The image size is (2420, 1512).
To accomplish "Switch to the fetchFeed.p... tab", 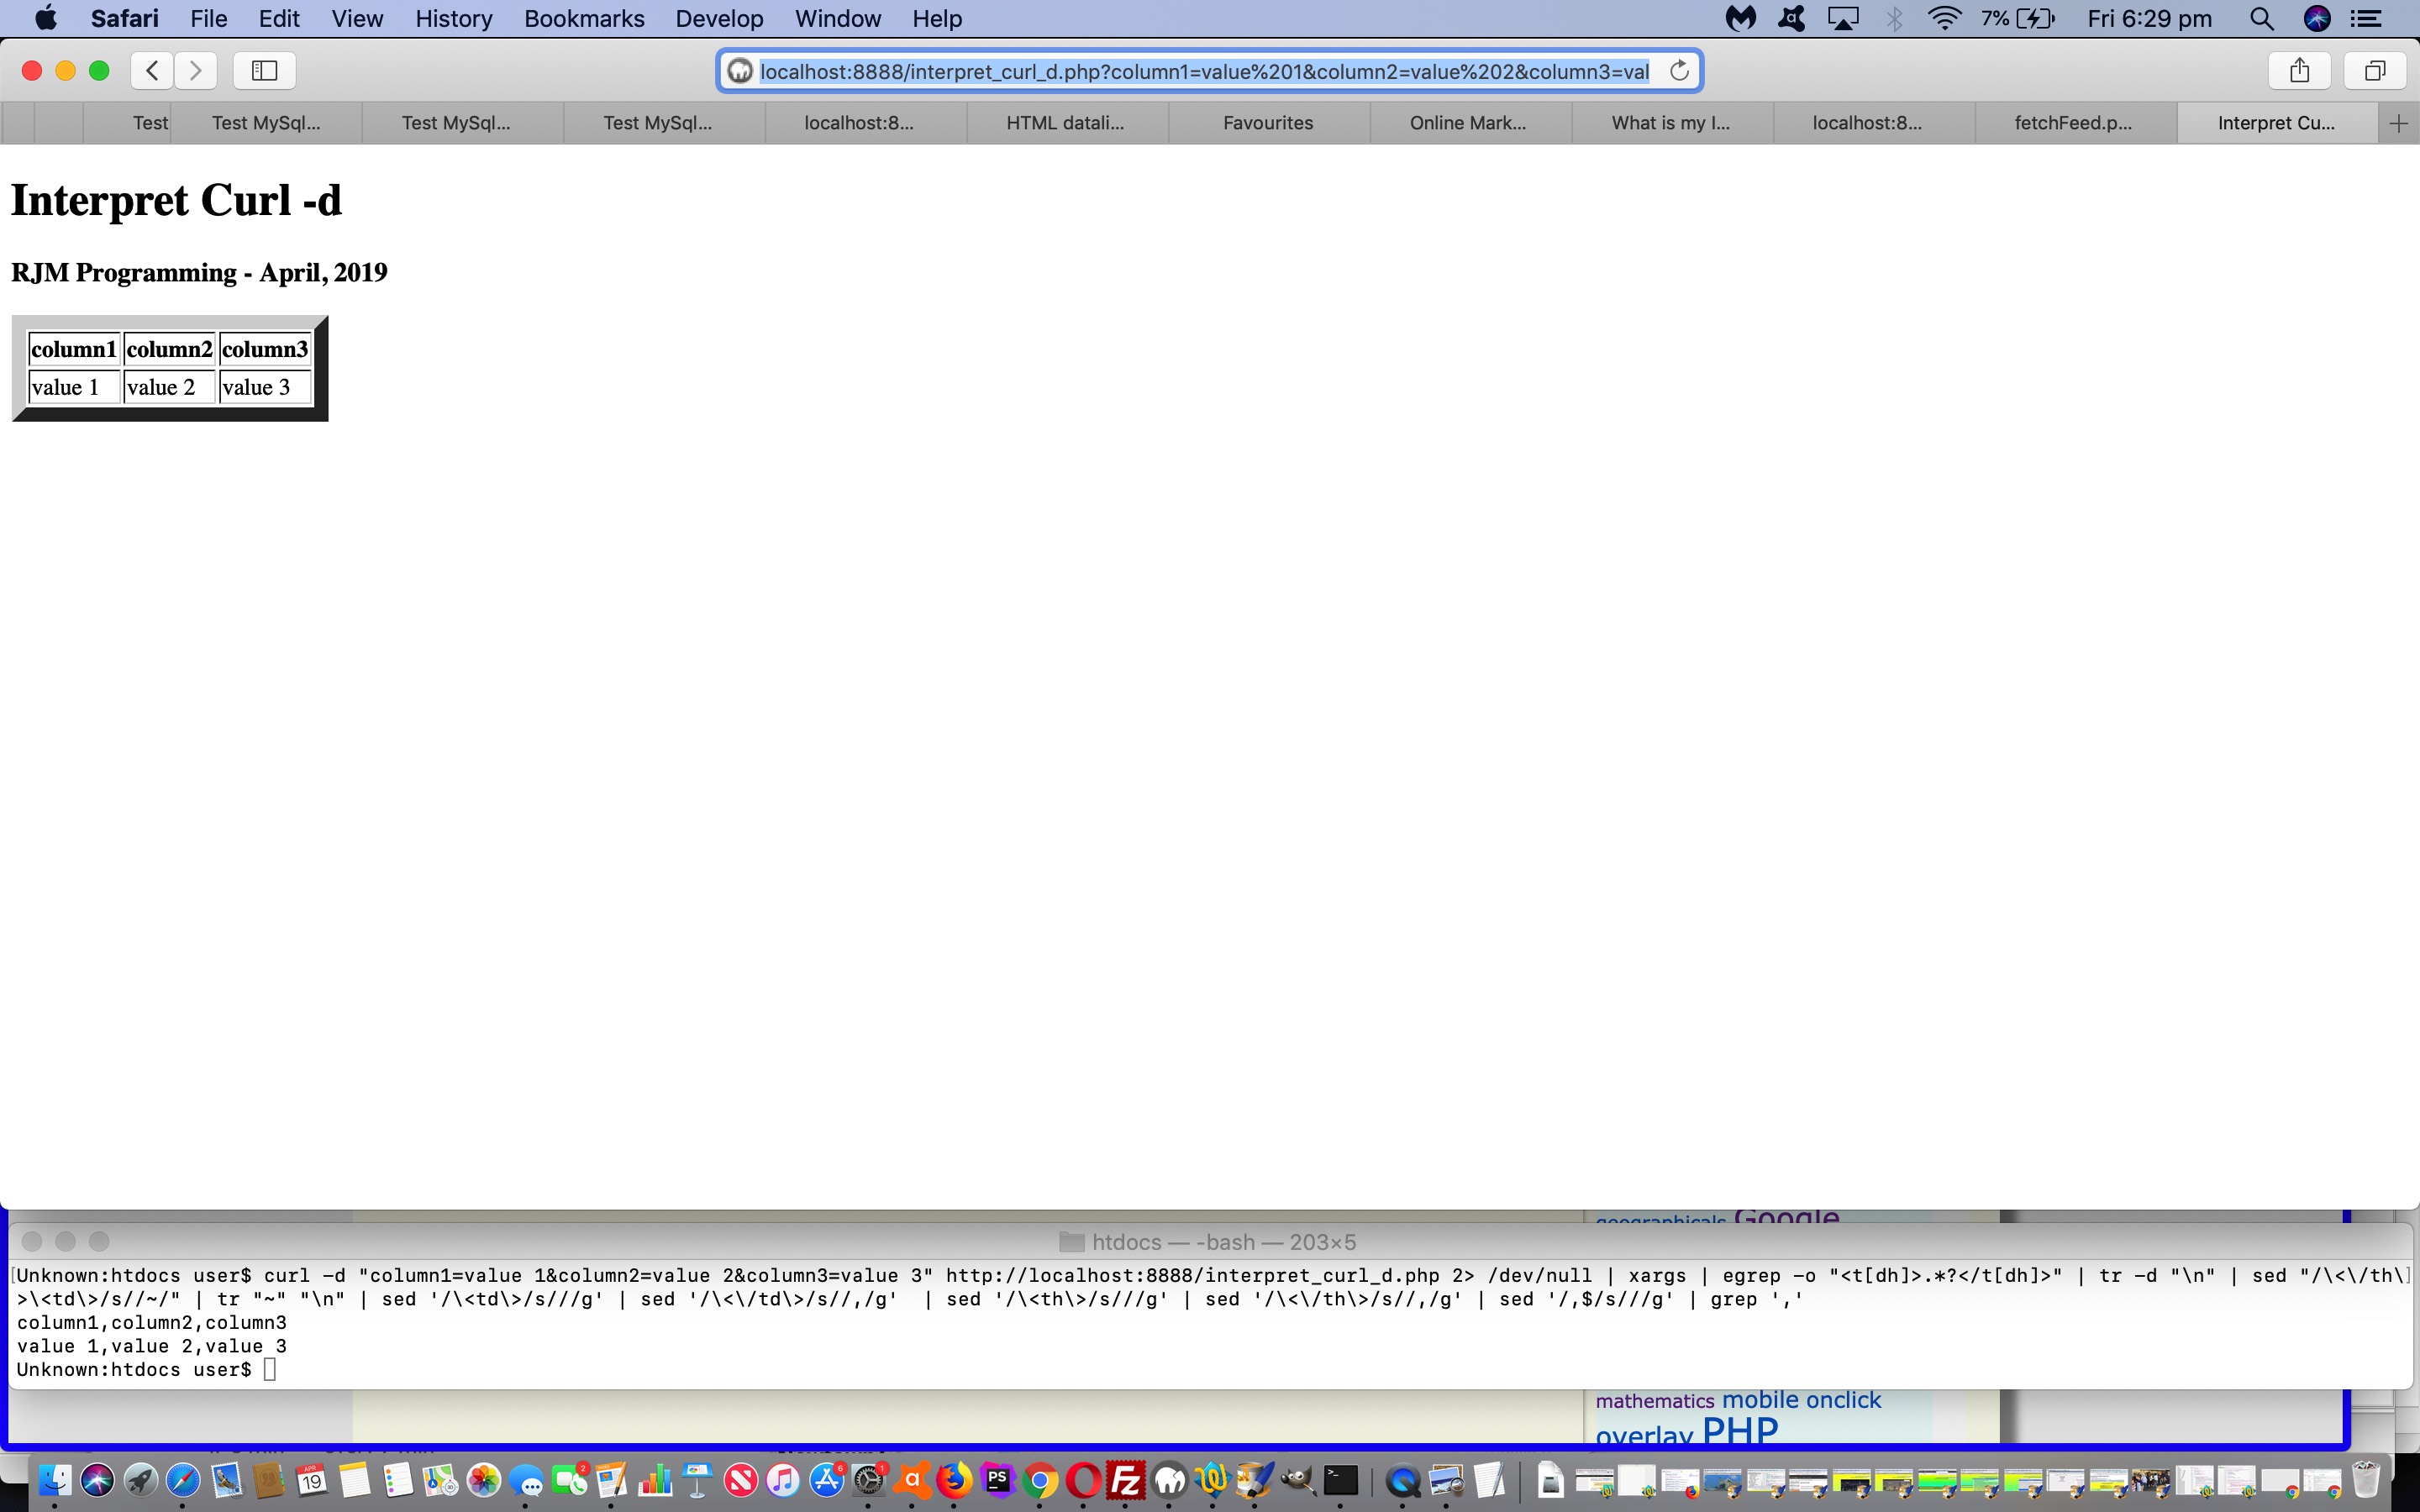I will click(x=2073, y=123).
